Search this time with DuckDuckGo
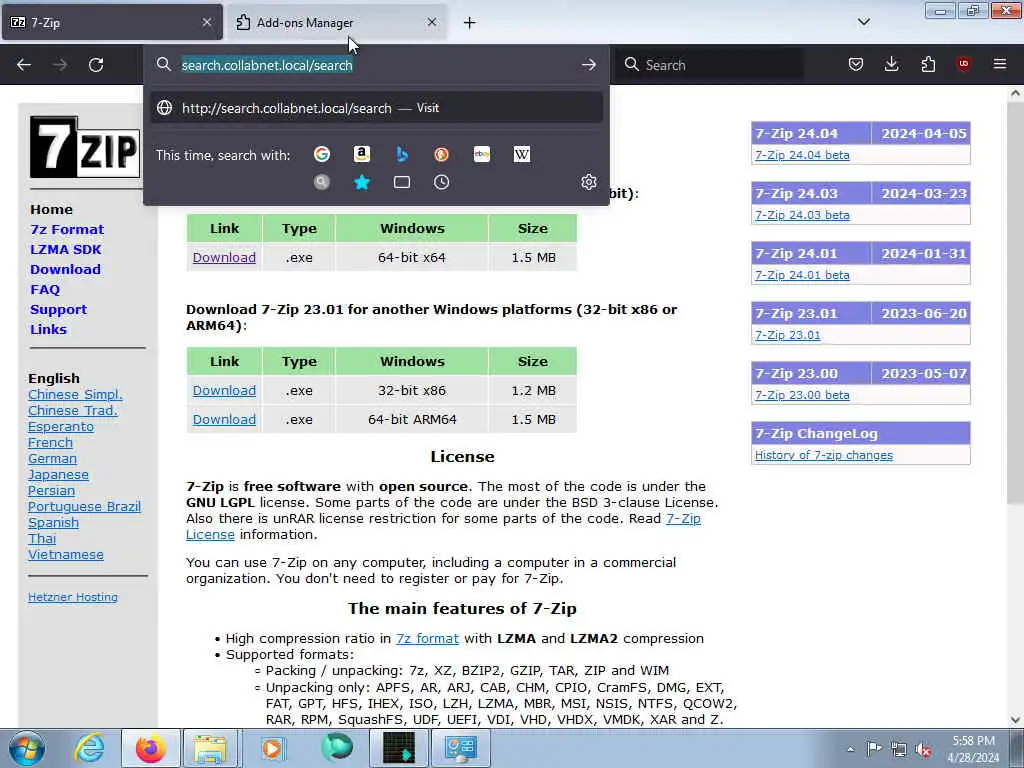Viewport: 1024px width, 768px height. [x=441, y=154]
